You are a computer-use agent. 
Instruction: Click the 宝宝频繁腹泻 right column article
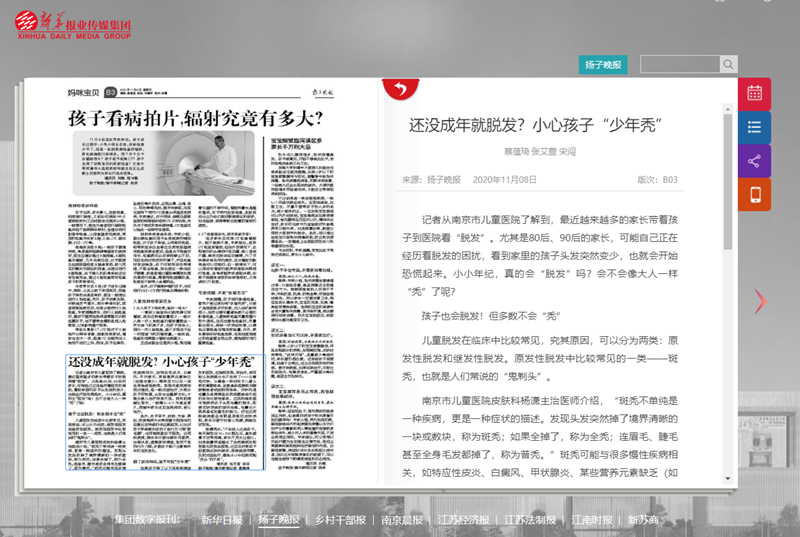click(x=302, y=303)
